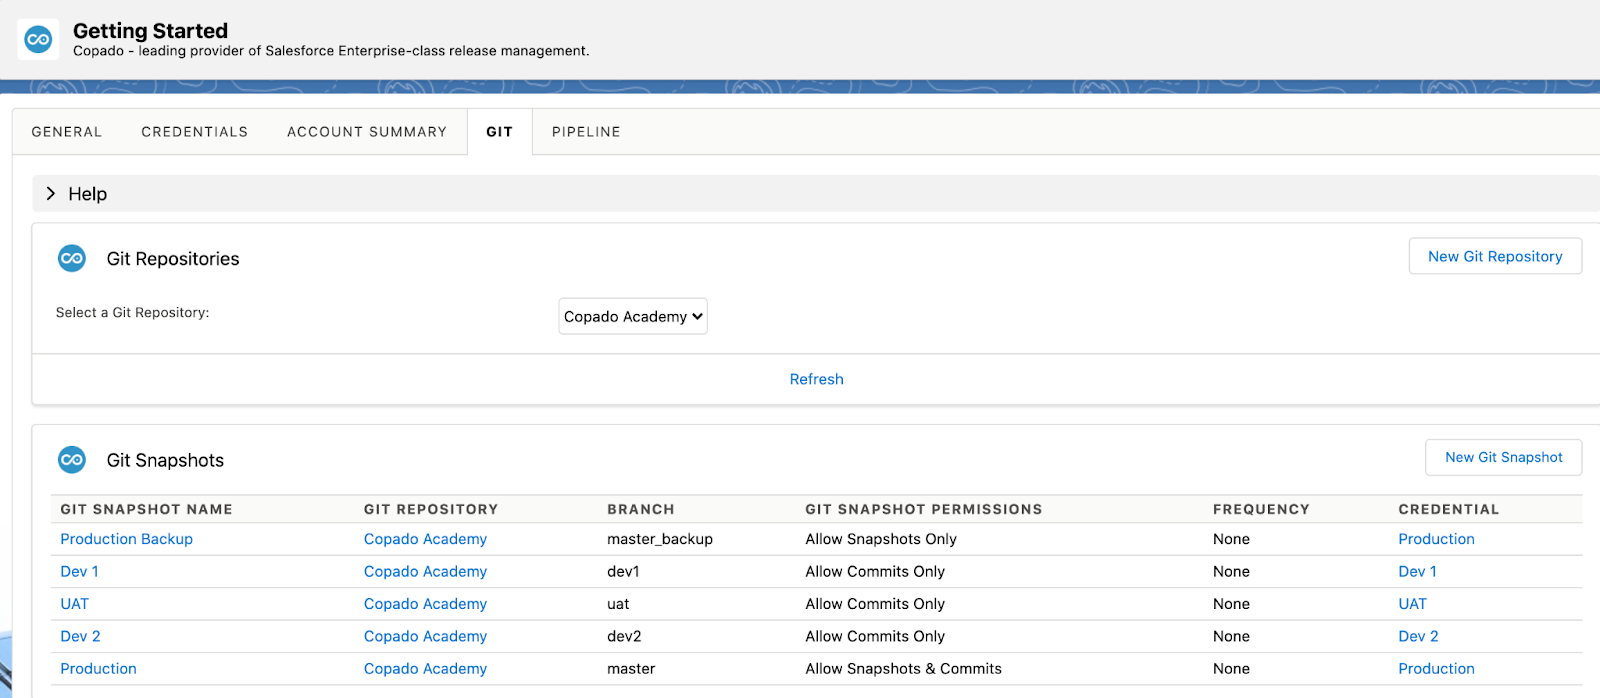This screenshot has height=698, width=1600.
Task: Open the Copado Academy repository dropdown
Action: 633,316
